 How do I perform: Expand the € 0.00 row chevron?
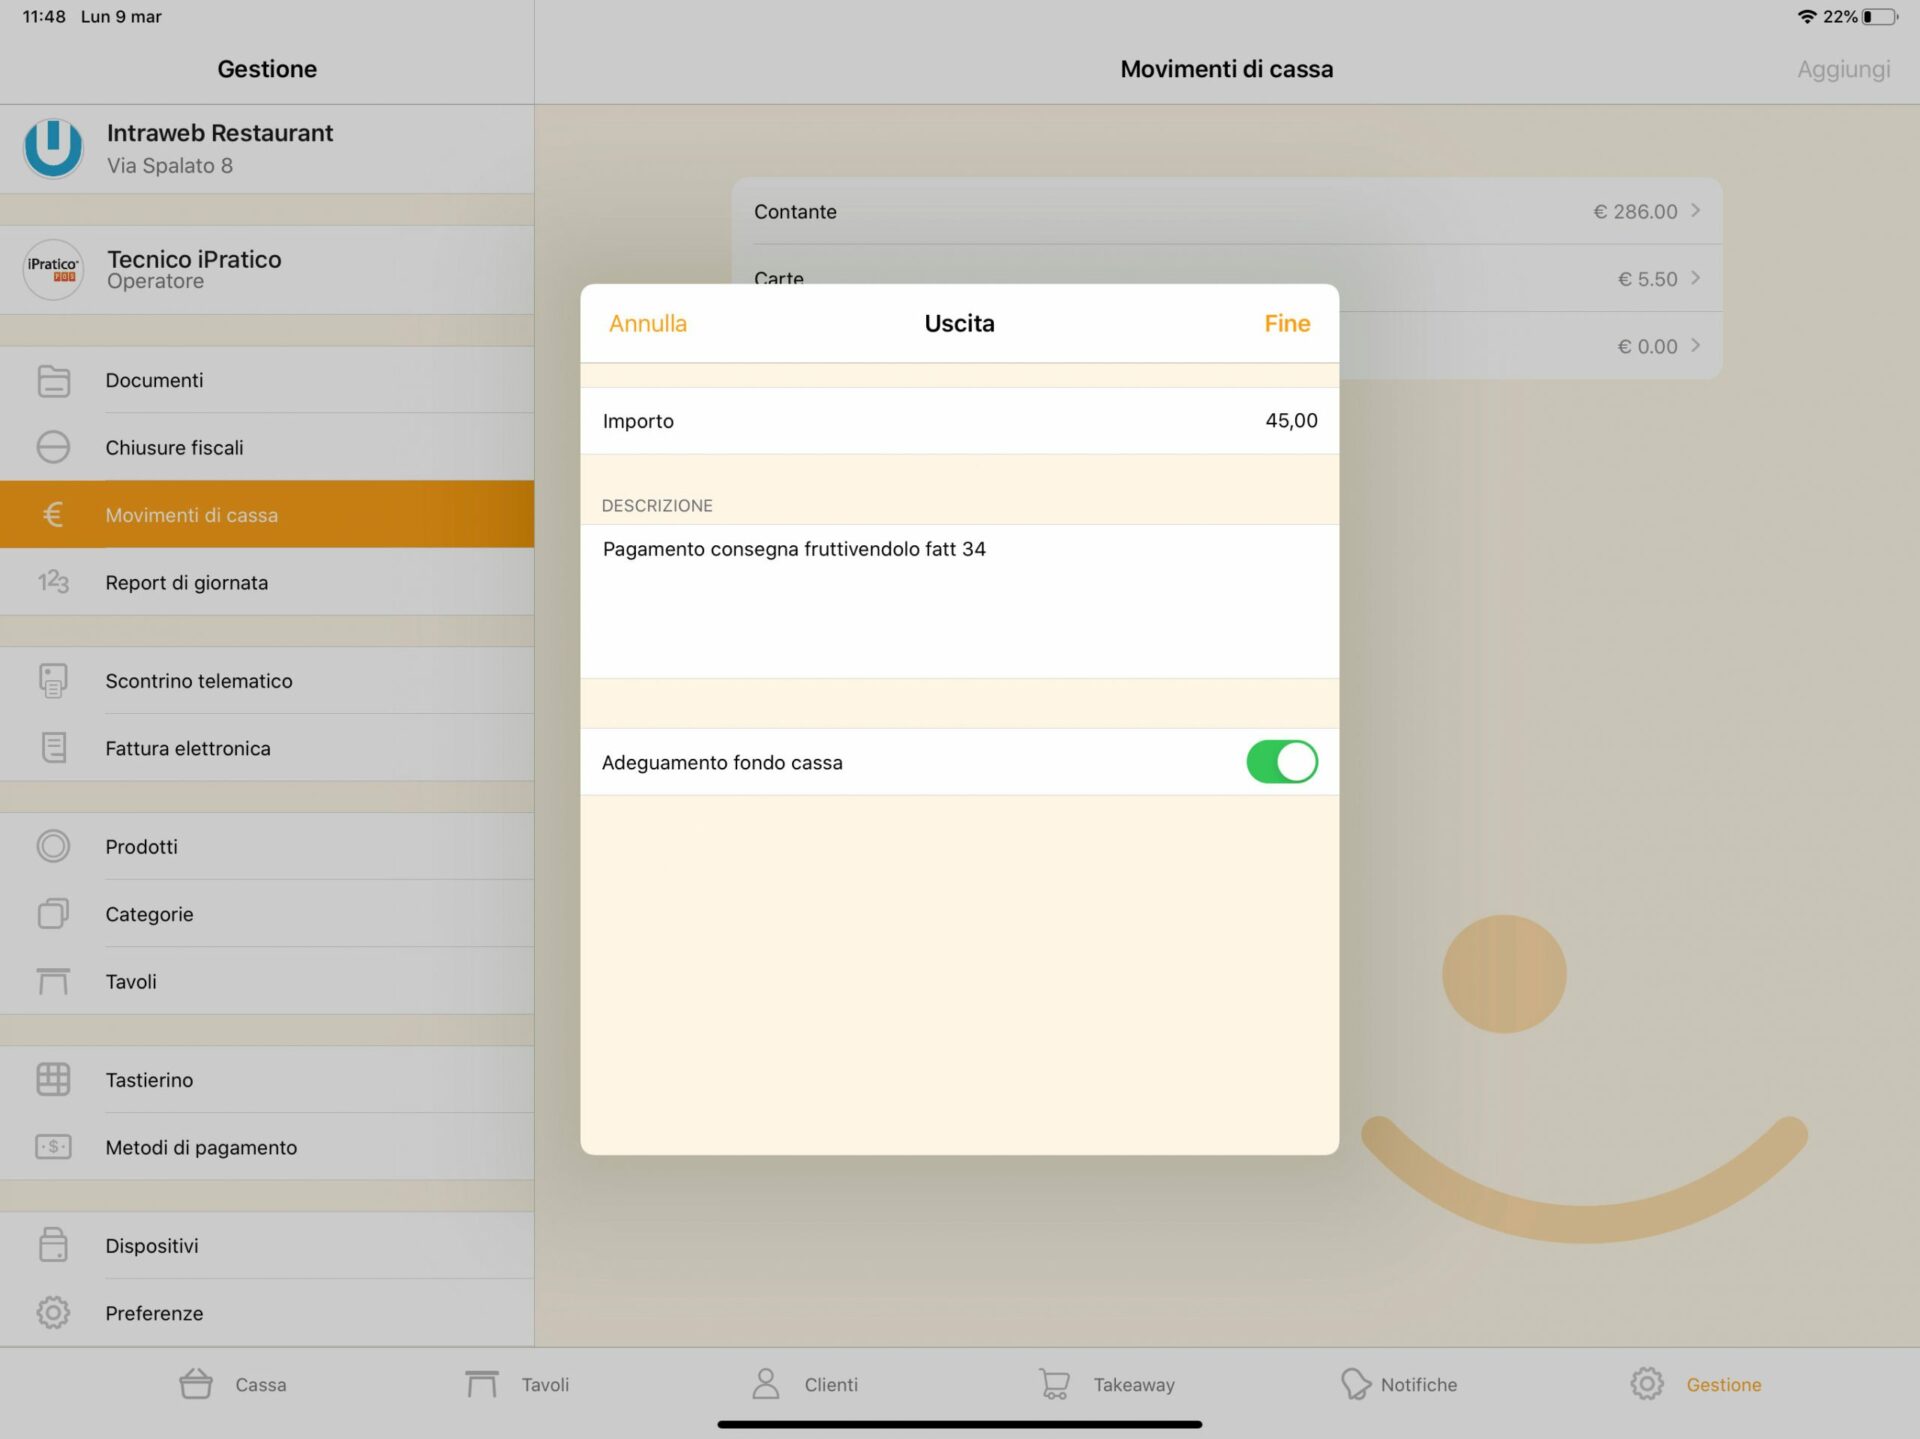[1695, 345]
